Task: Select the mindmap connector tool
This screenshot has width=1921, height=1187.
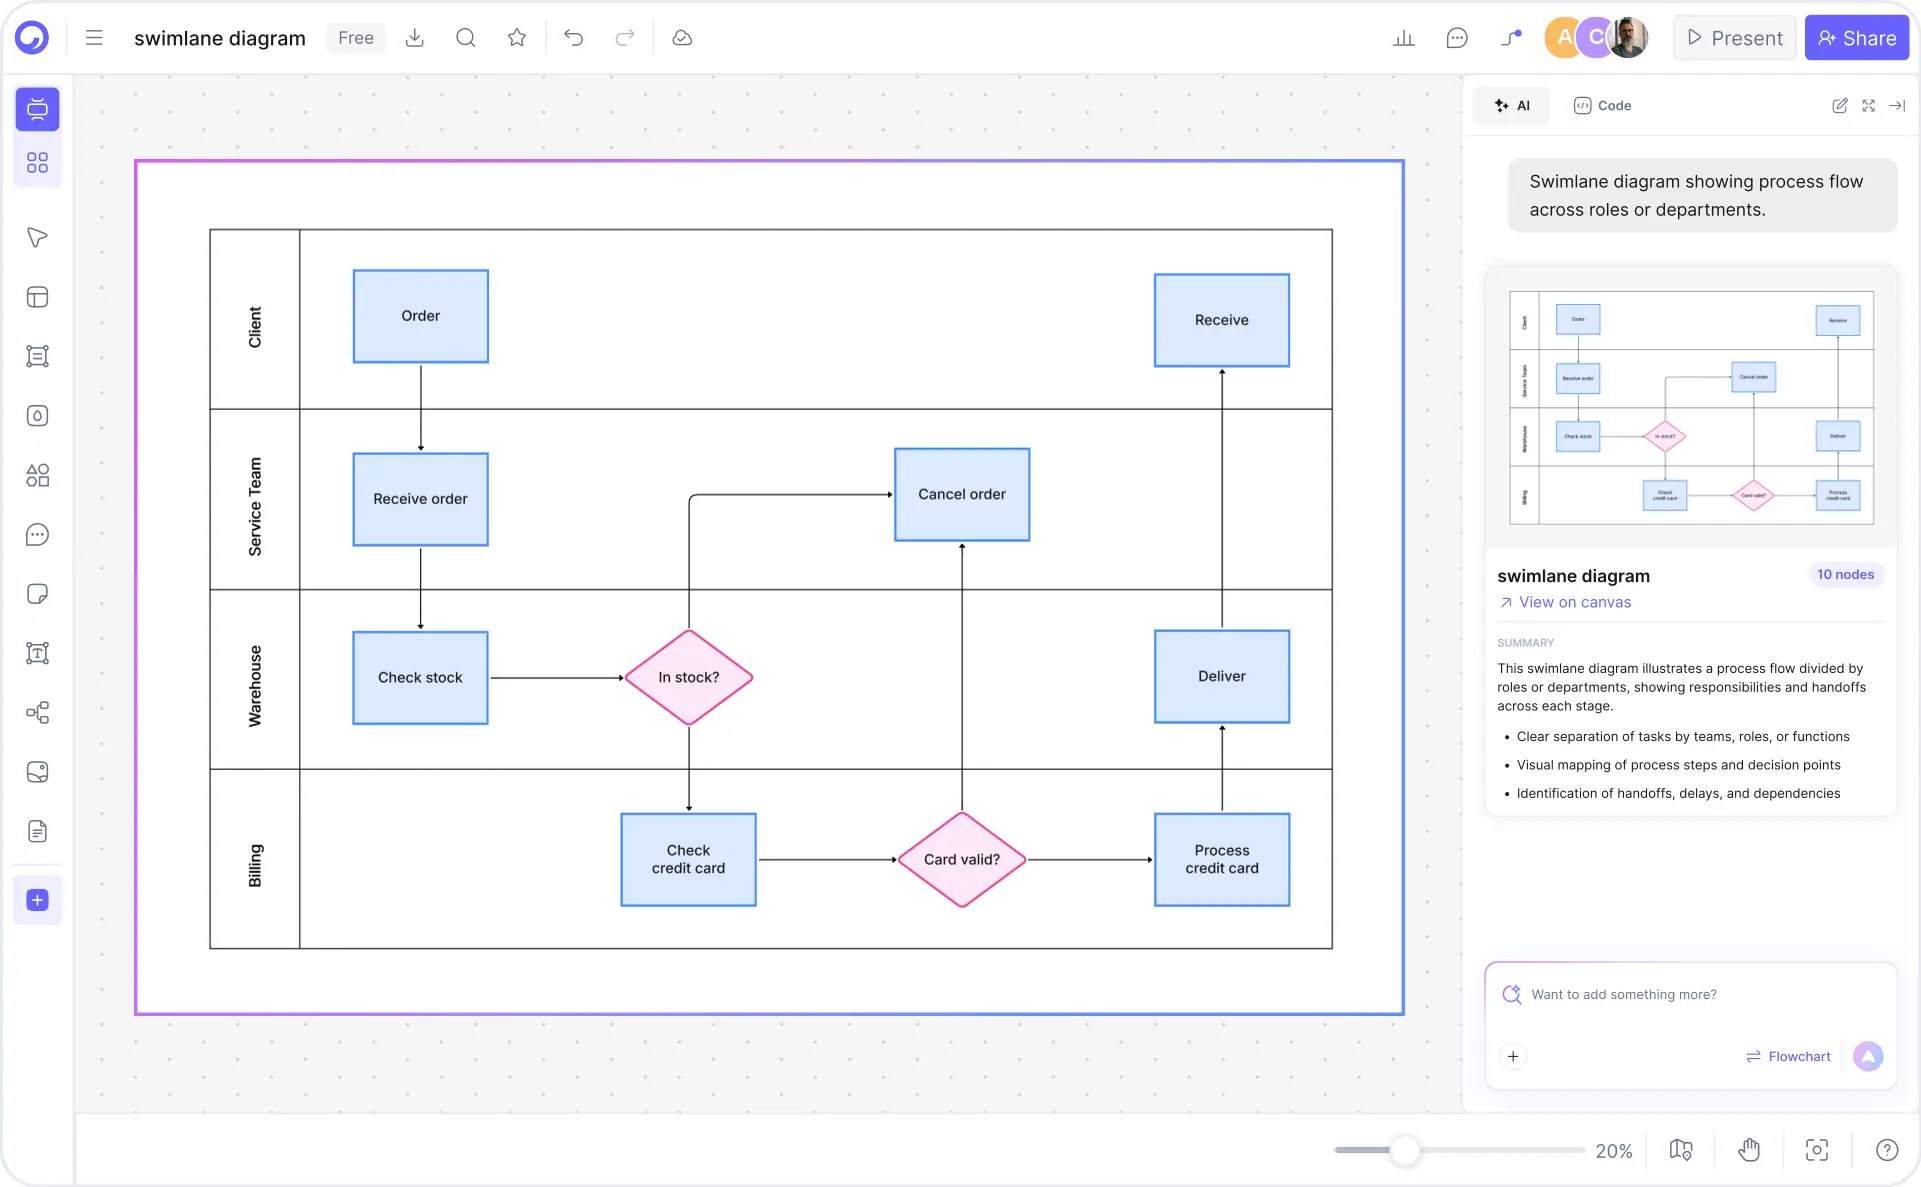Action: coord(37,713)
